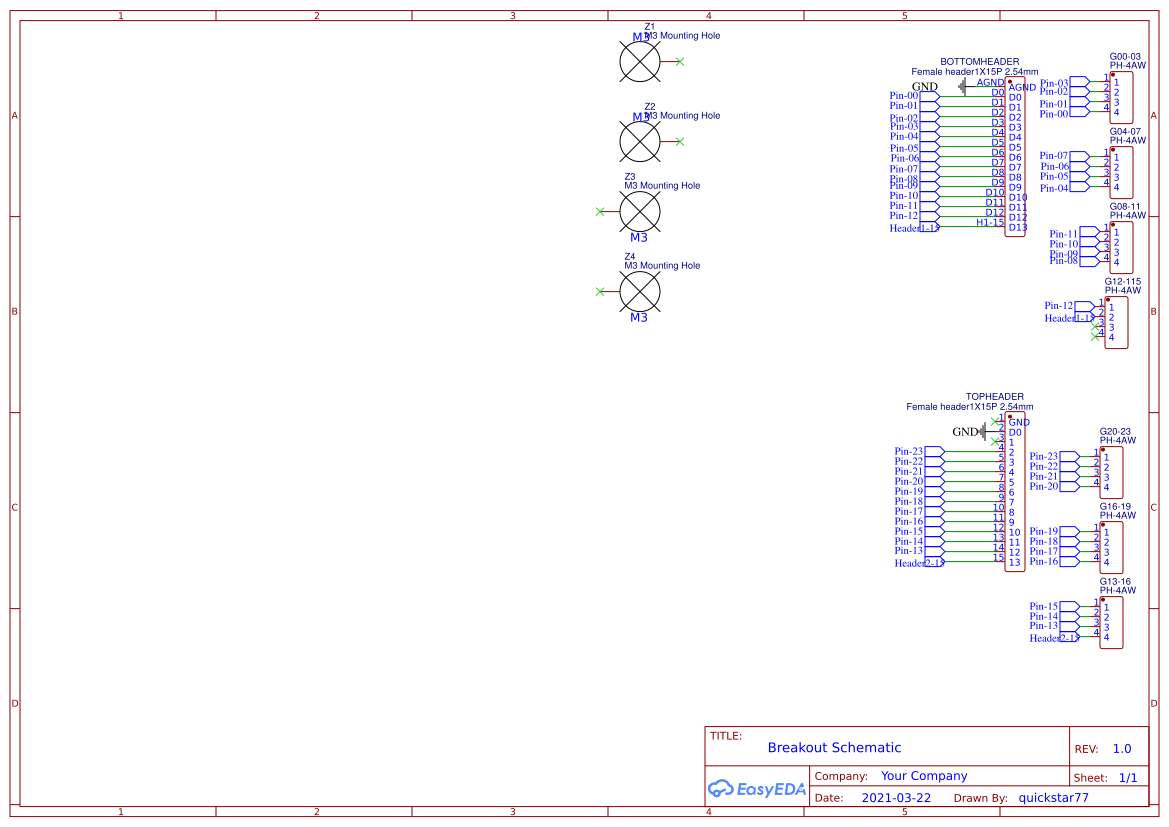
Task: Click the 'Header2-15' net flag left of TOPHEADER
Action: (920, 562)
